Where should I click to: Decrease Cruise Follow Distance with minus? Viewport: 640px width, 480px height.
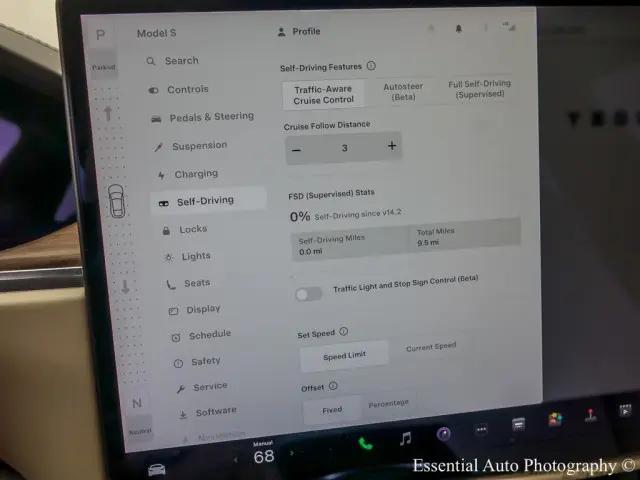point(297,150)
